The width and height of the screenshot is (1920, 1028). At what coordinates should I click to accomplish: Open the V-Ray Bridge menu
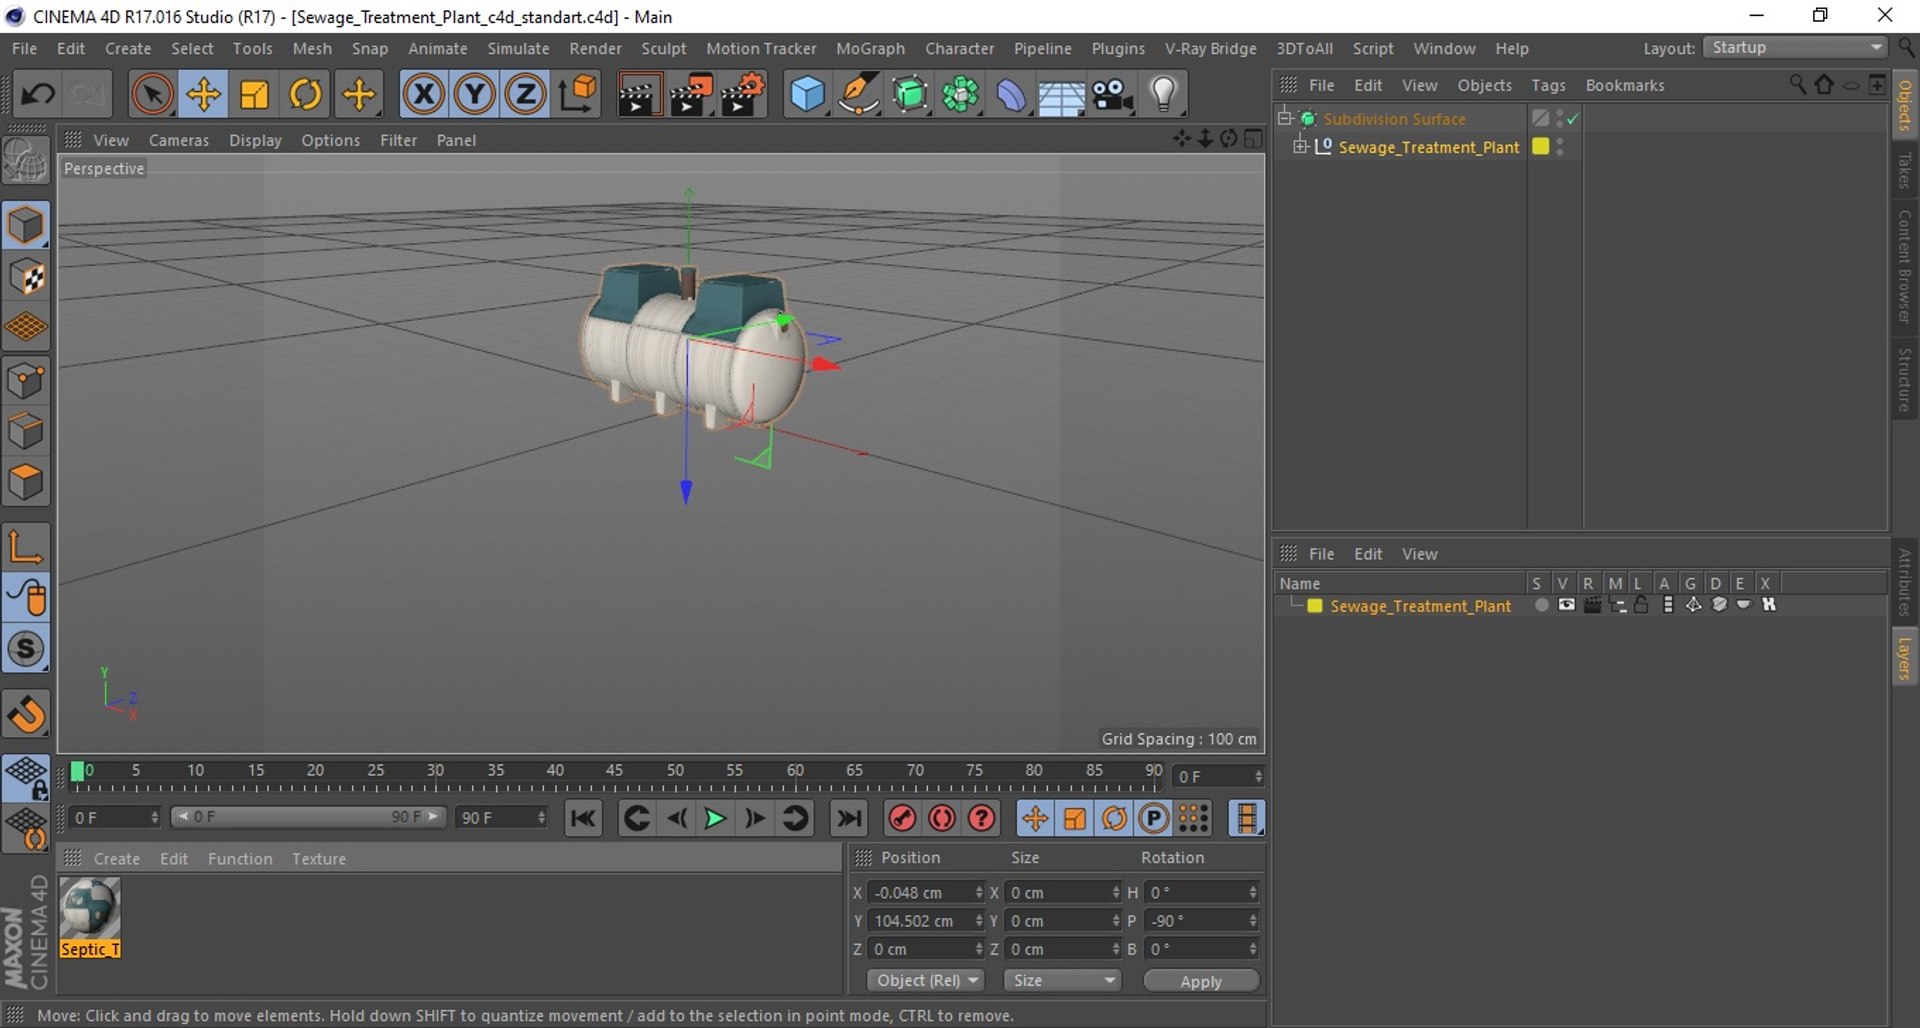[x=1210, y=48]
